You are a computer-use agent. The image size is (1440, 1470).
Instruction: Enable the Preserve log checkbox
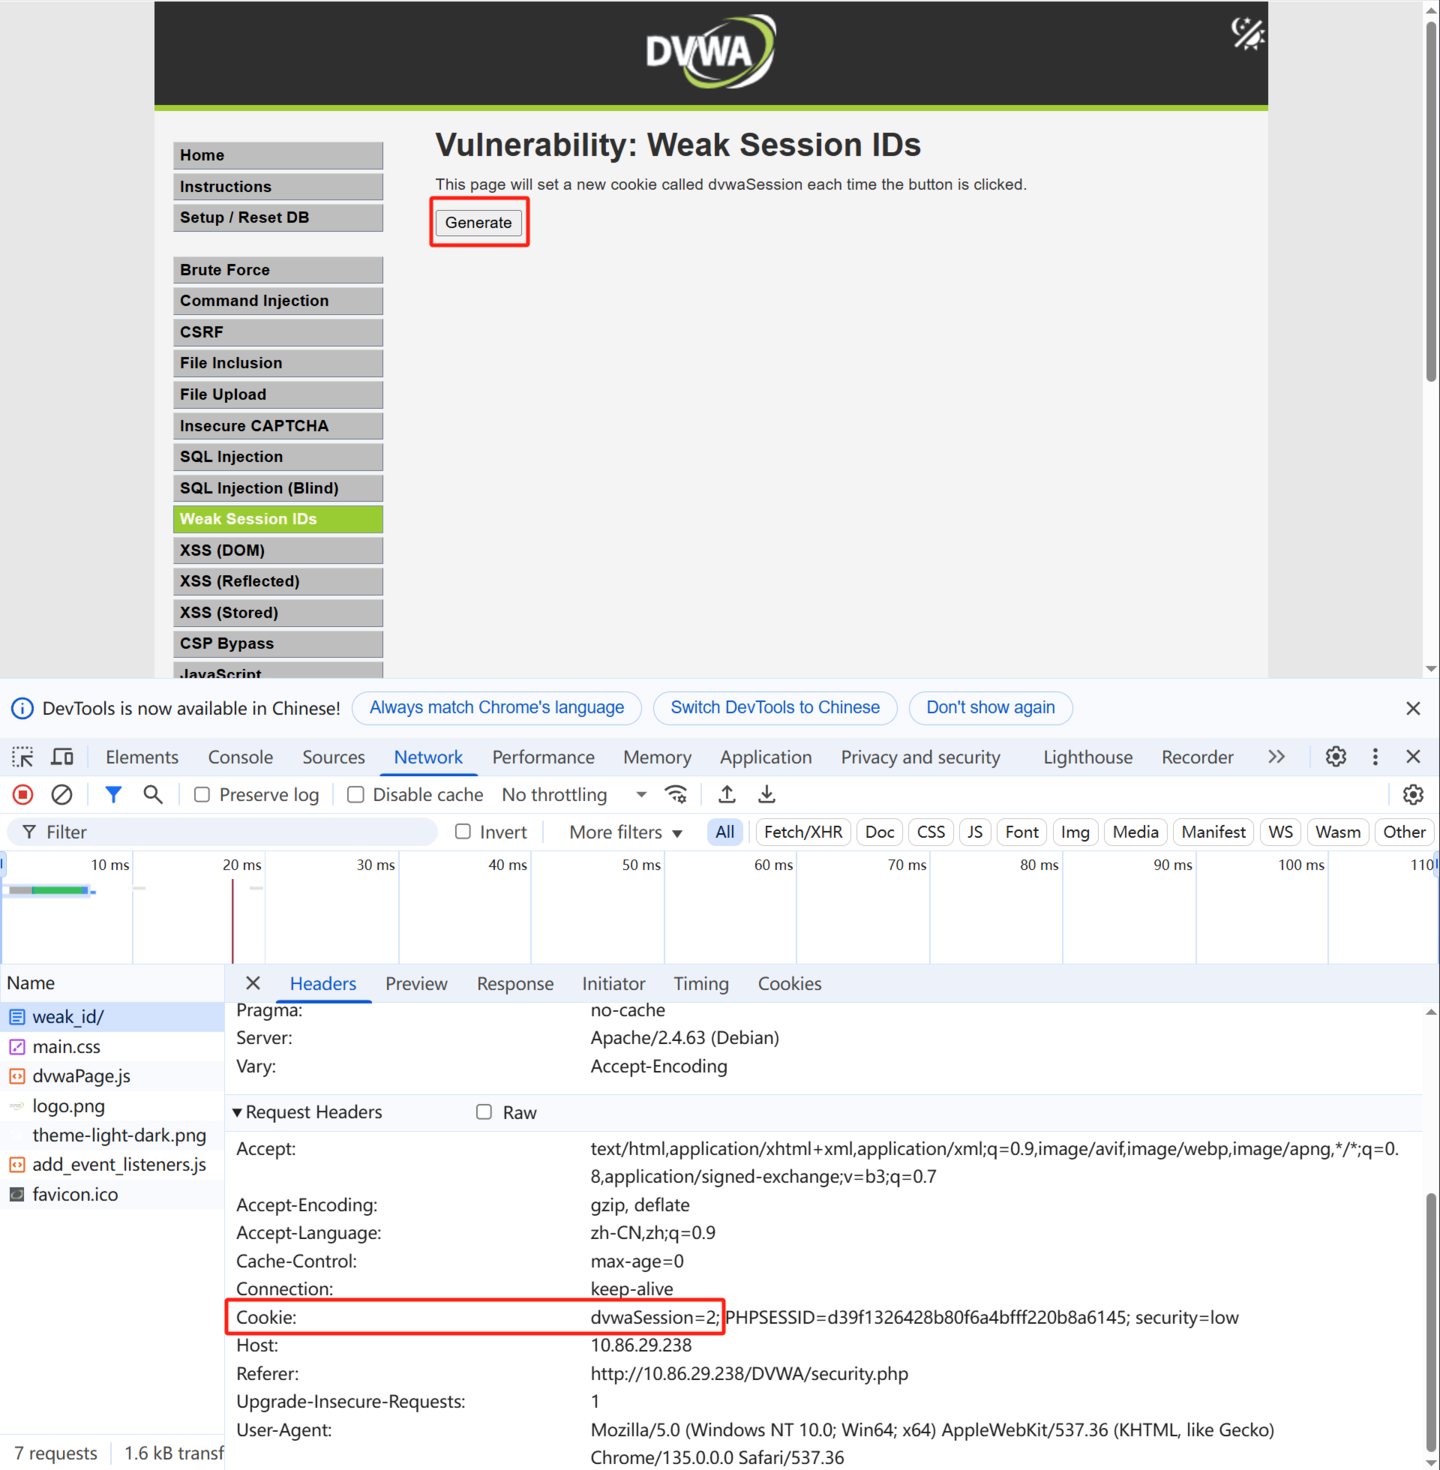click(202, 795)
